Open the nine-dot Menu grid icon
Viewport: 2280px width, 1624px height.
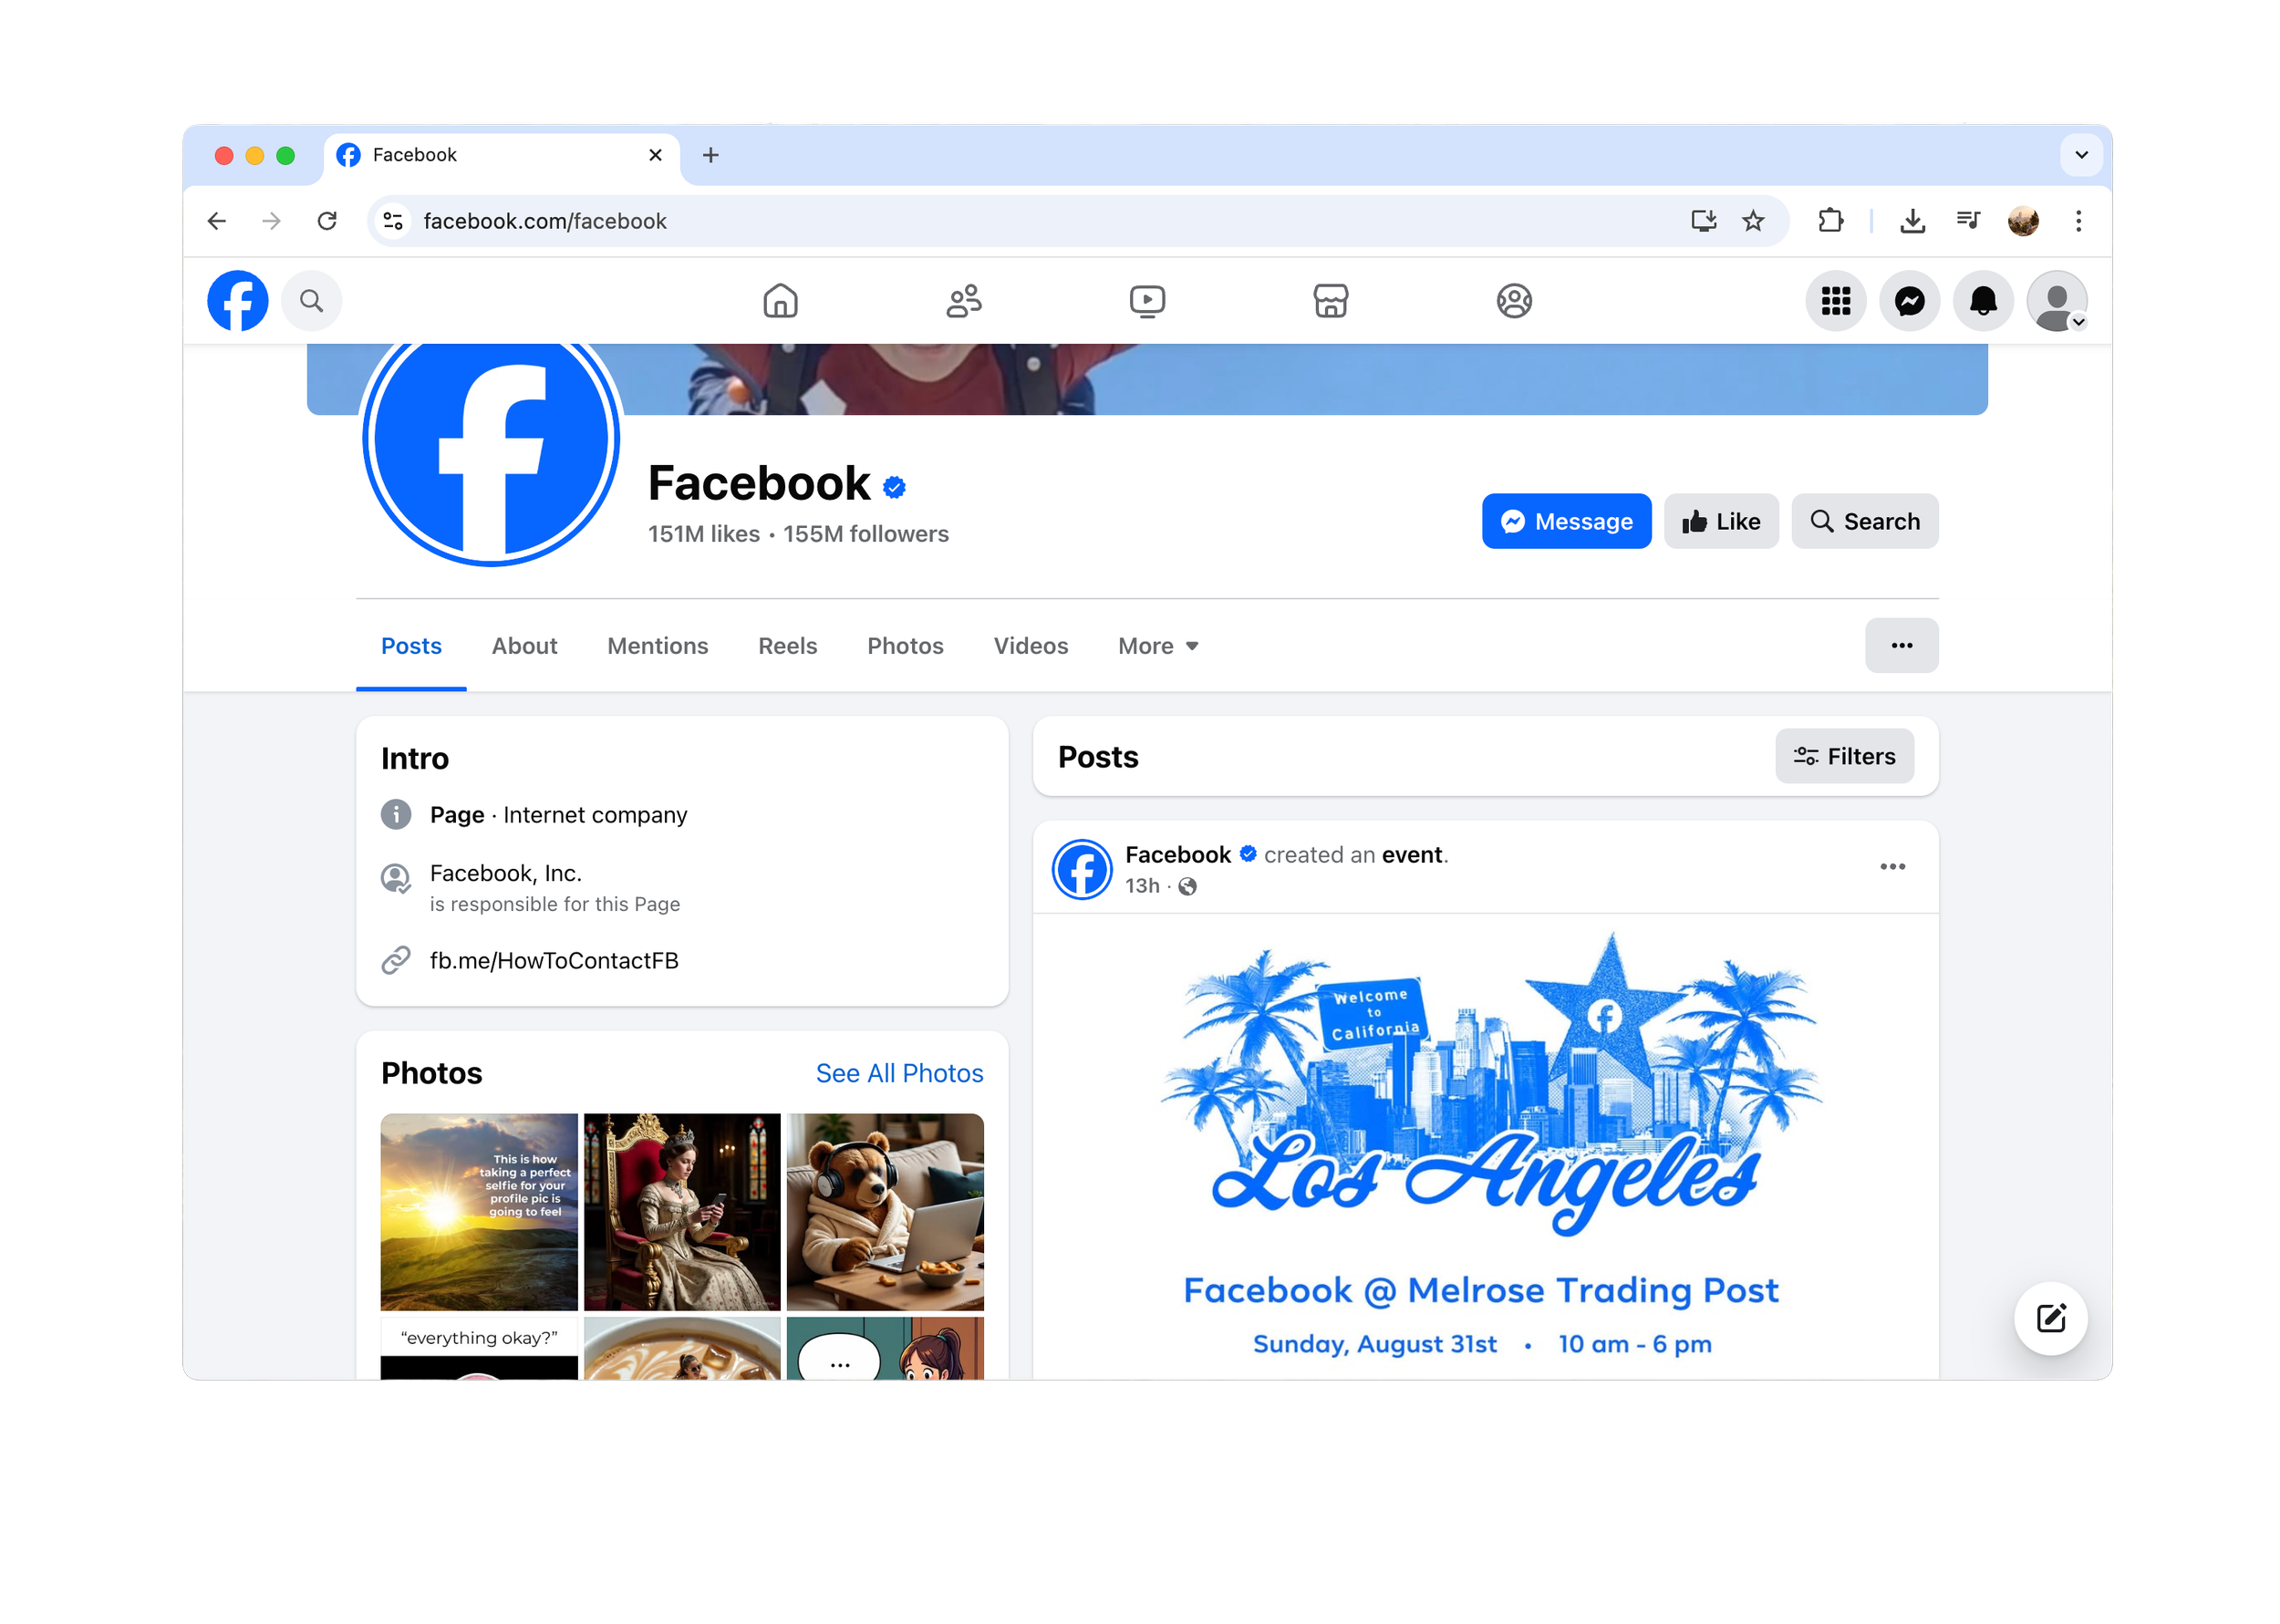tap(1836, 301)
